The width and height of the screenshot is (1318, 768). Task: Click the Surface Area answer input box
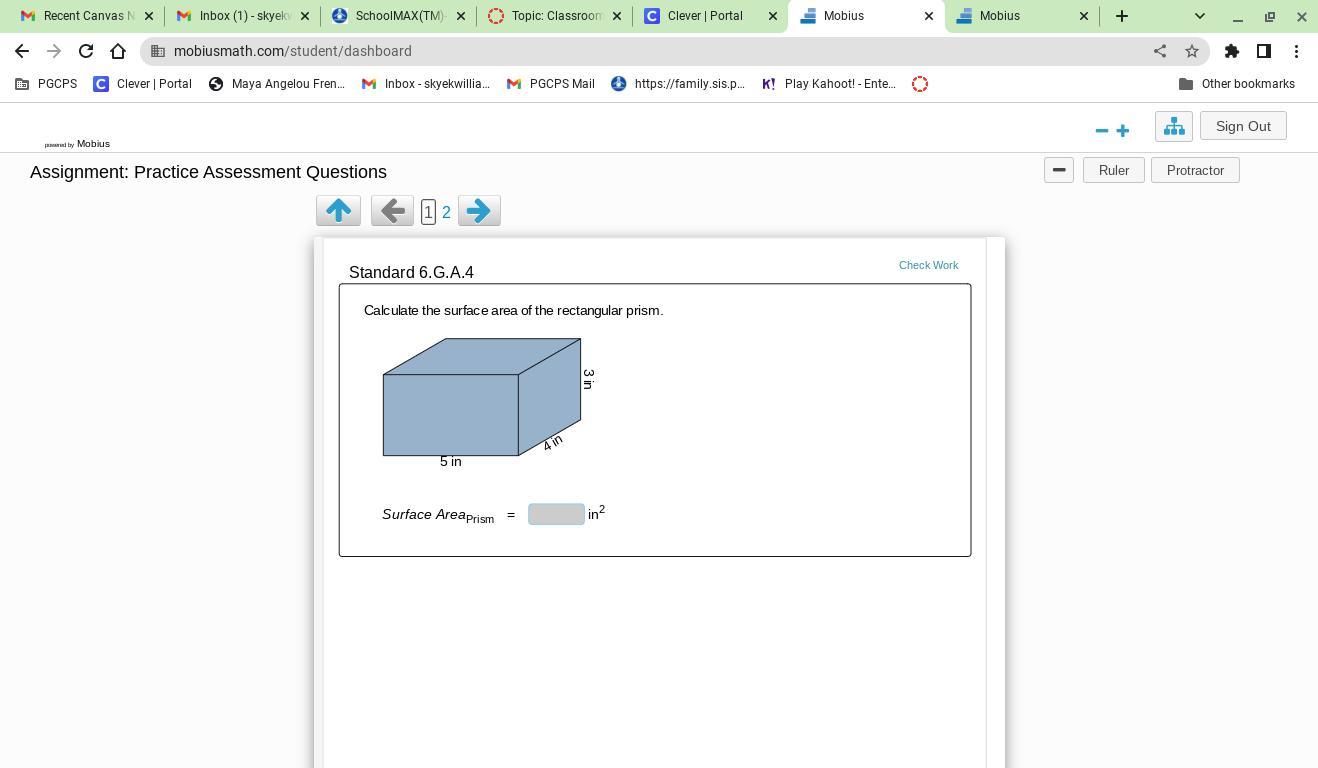pyautogui.click(x=556, y=514)
